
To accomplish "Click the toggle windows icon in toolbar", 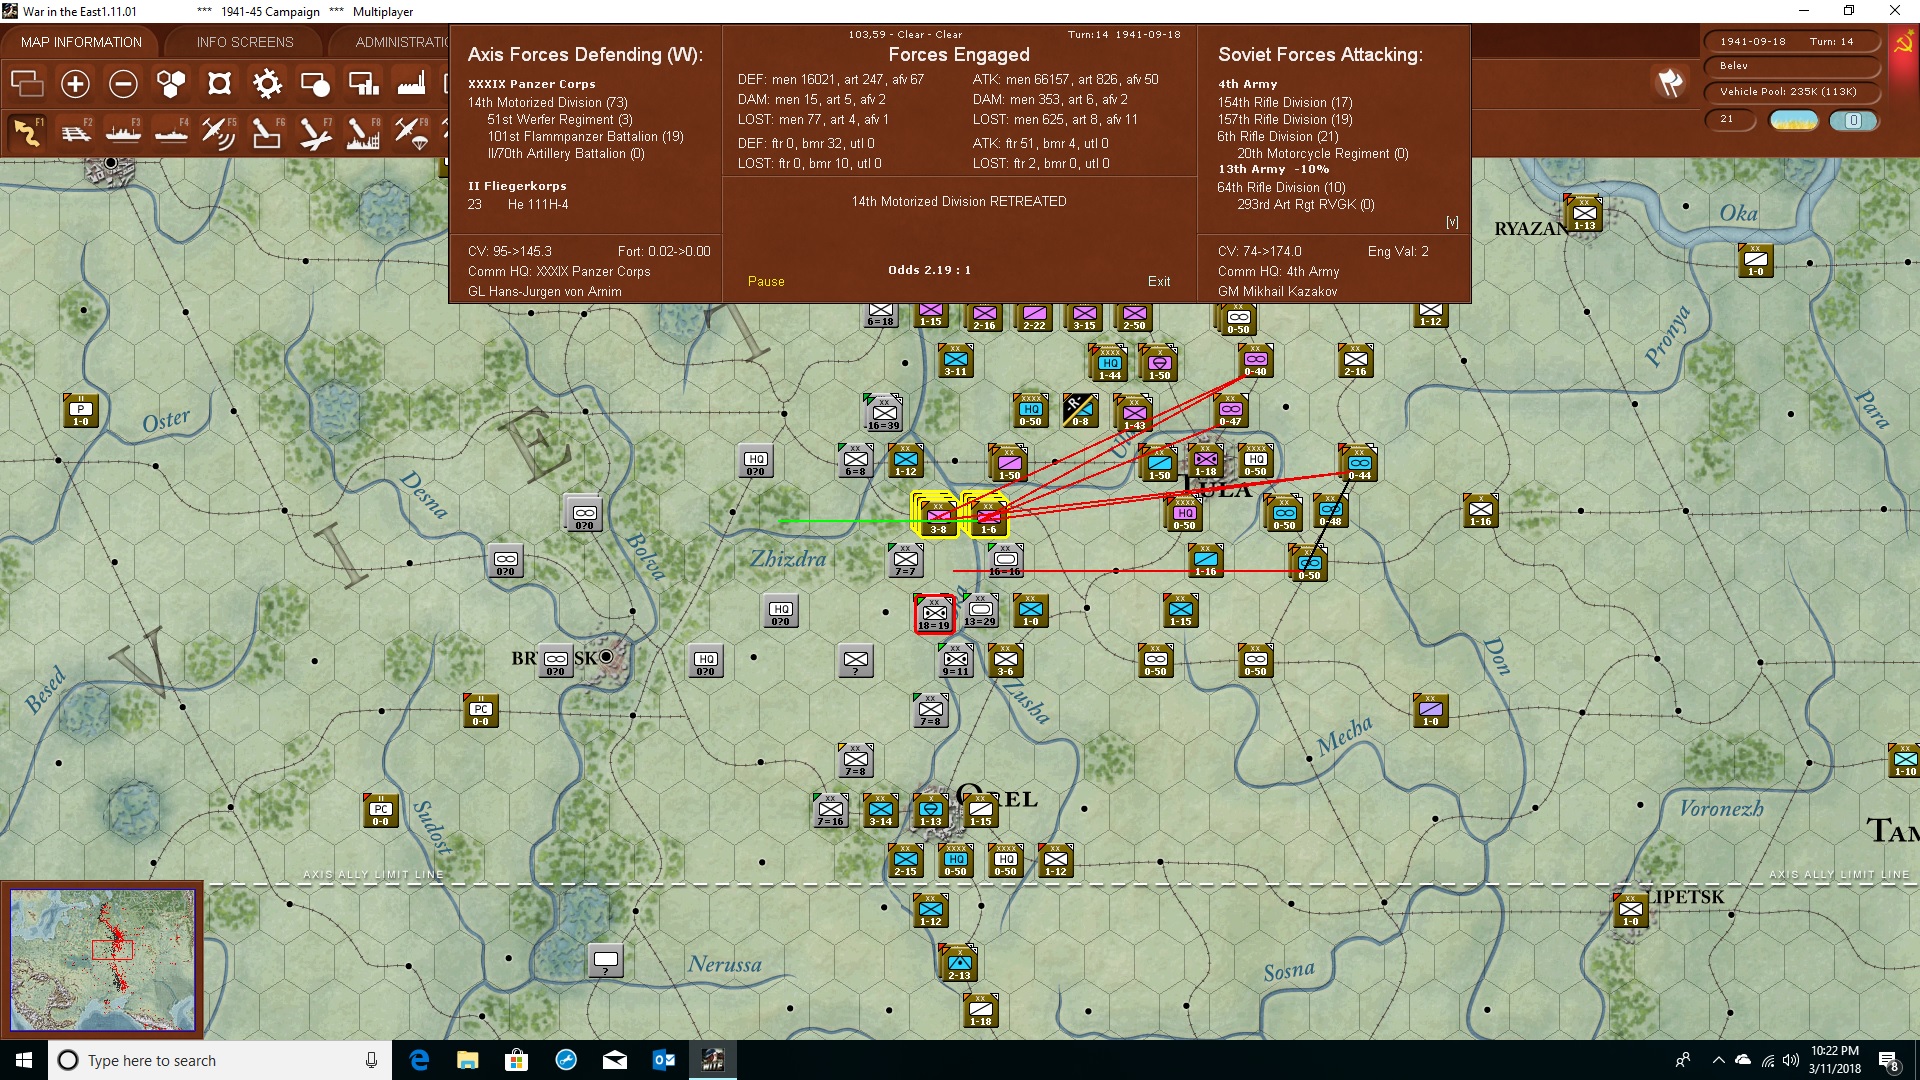I will tap(27, 84).
